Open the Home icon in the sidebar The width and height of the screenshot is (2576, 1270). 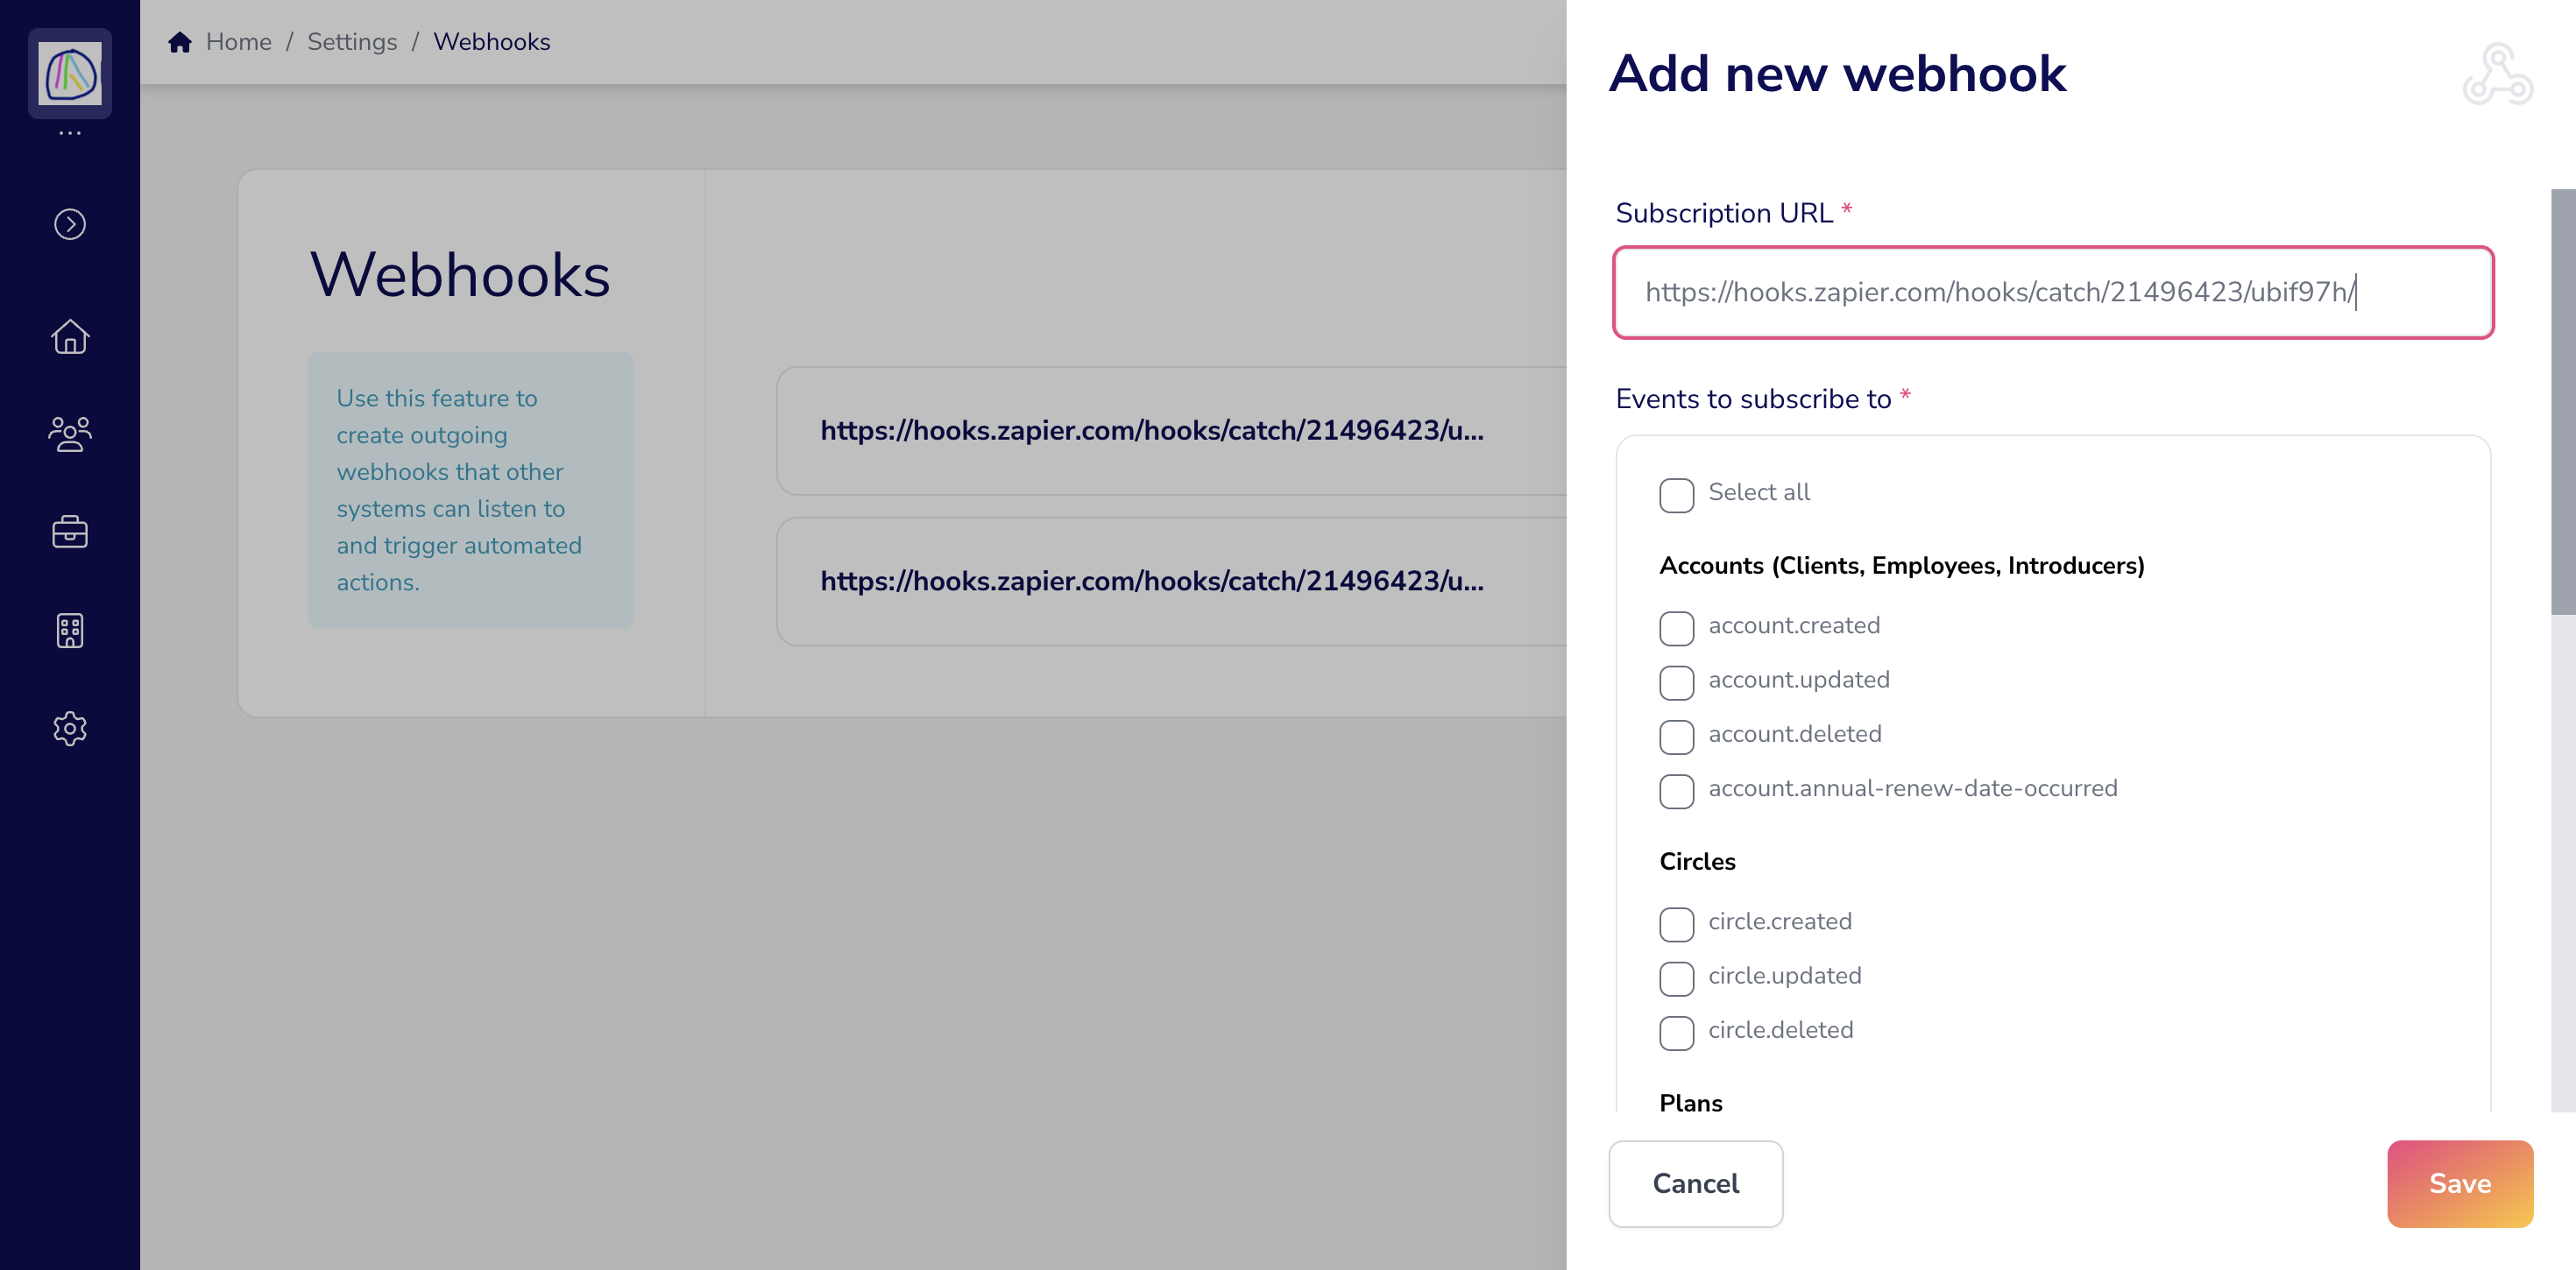pyautogui.click(x=70, y=336)
